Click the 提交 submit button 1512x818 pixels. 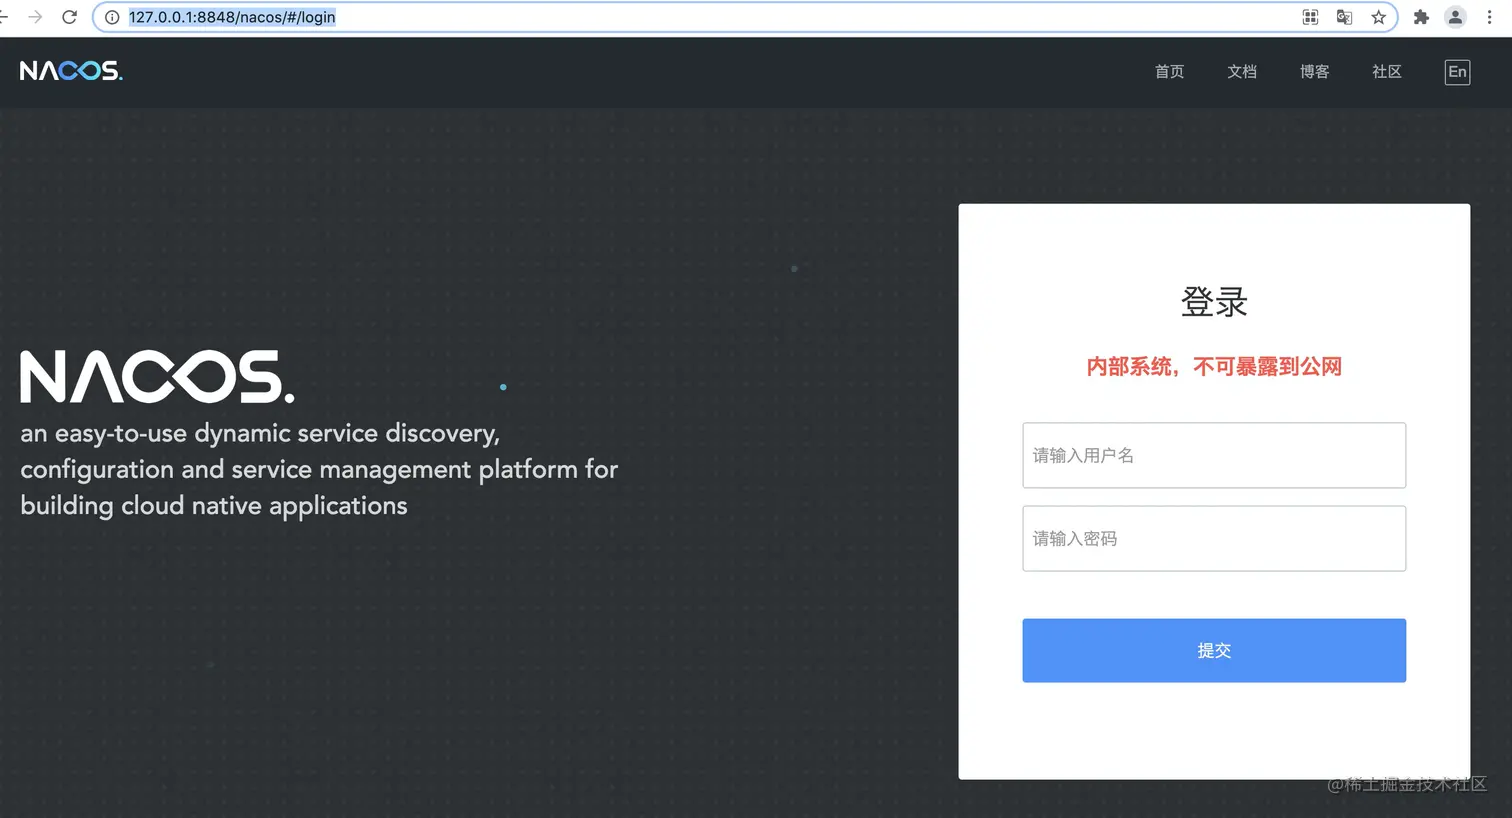coord(1214,651)
